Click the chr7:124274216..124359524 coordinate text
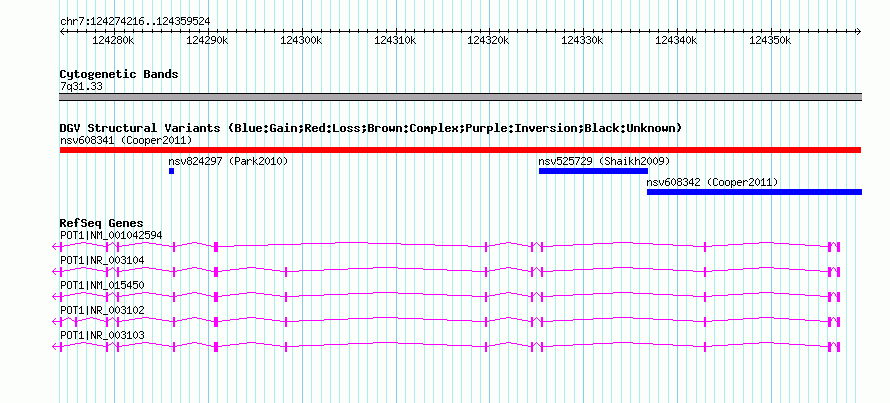 135,22
